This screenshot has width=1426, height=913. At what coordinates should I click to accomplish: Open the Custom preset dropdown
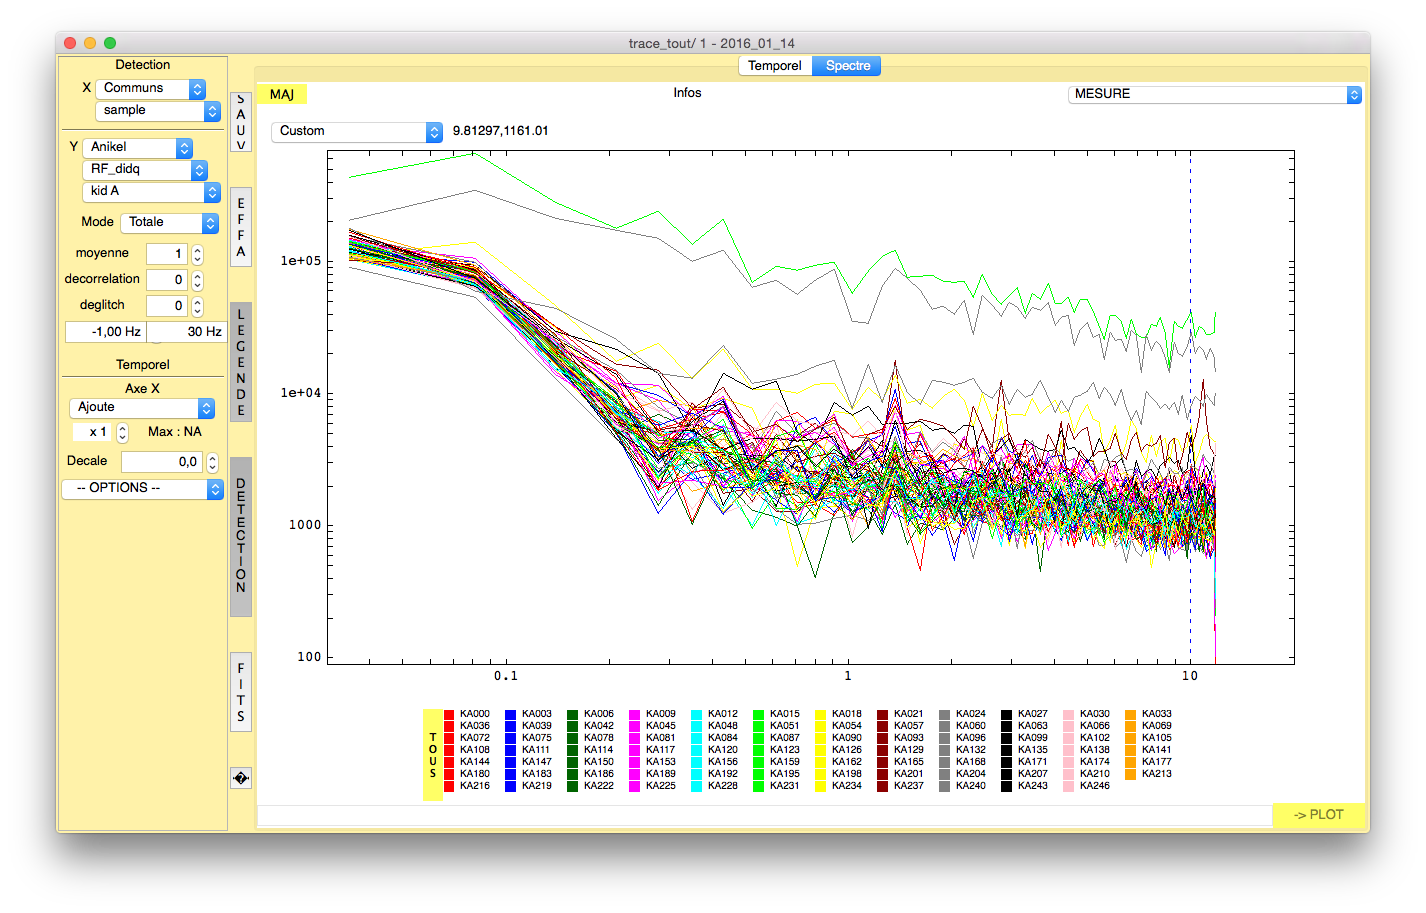coord(356,131)
